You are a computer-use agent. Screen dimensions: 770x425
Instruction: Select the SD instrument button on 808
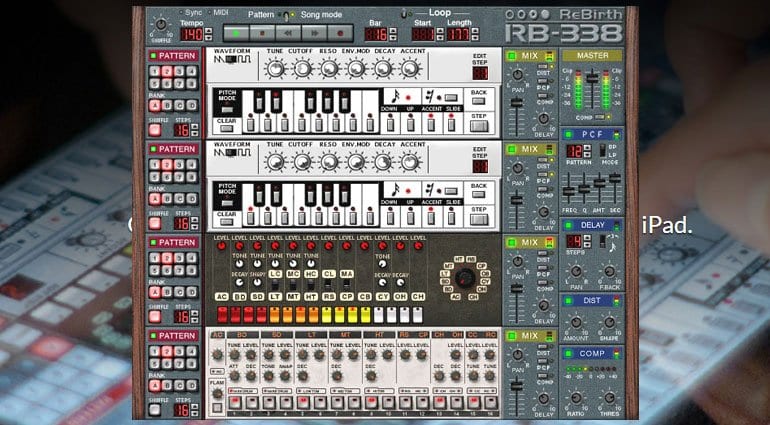(257, 297)
